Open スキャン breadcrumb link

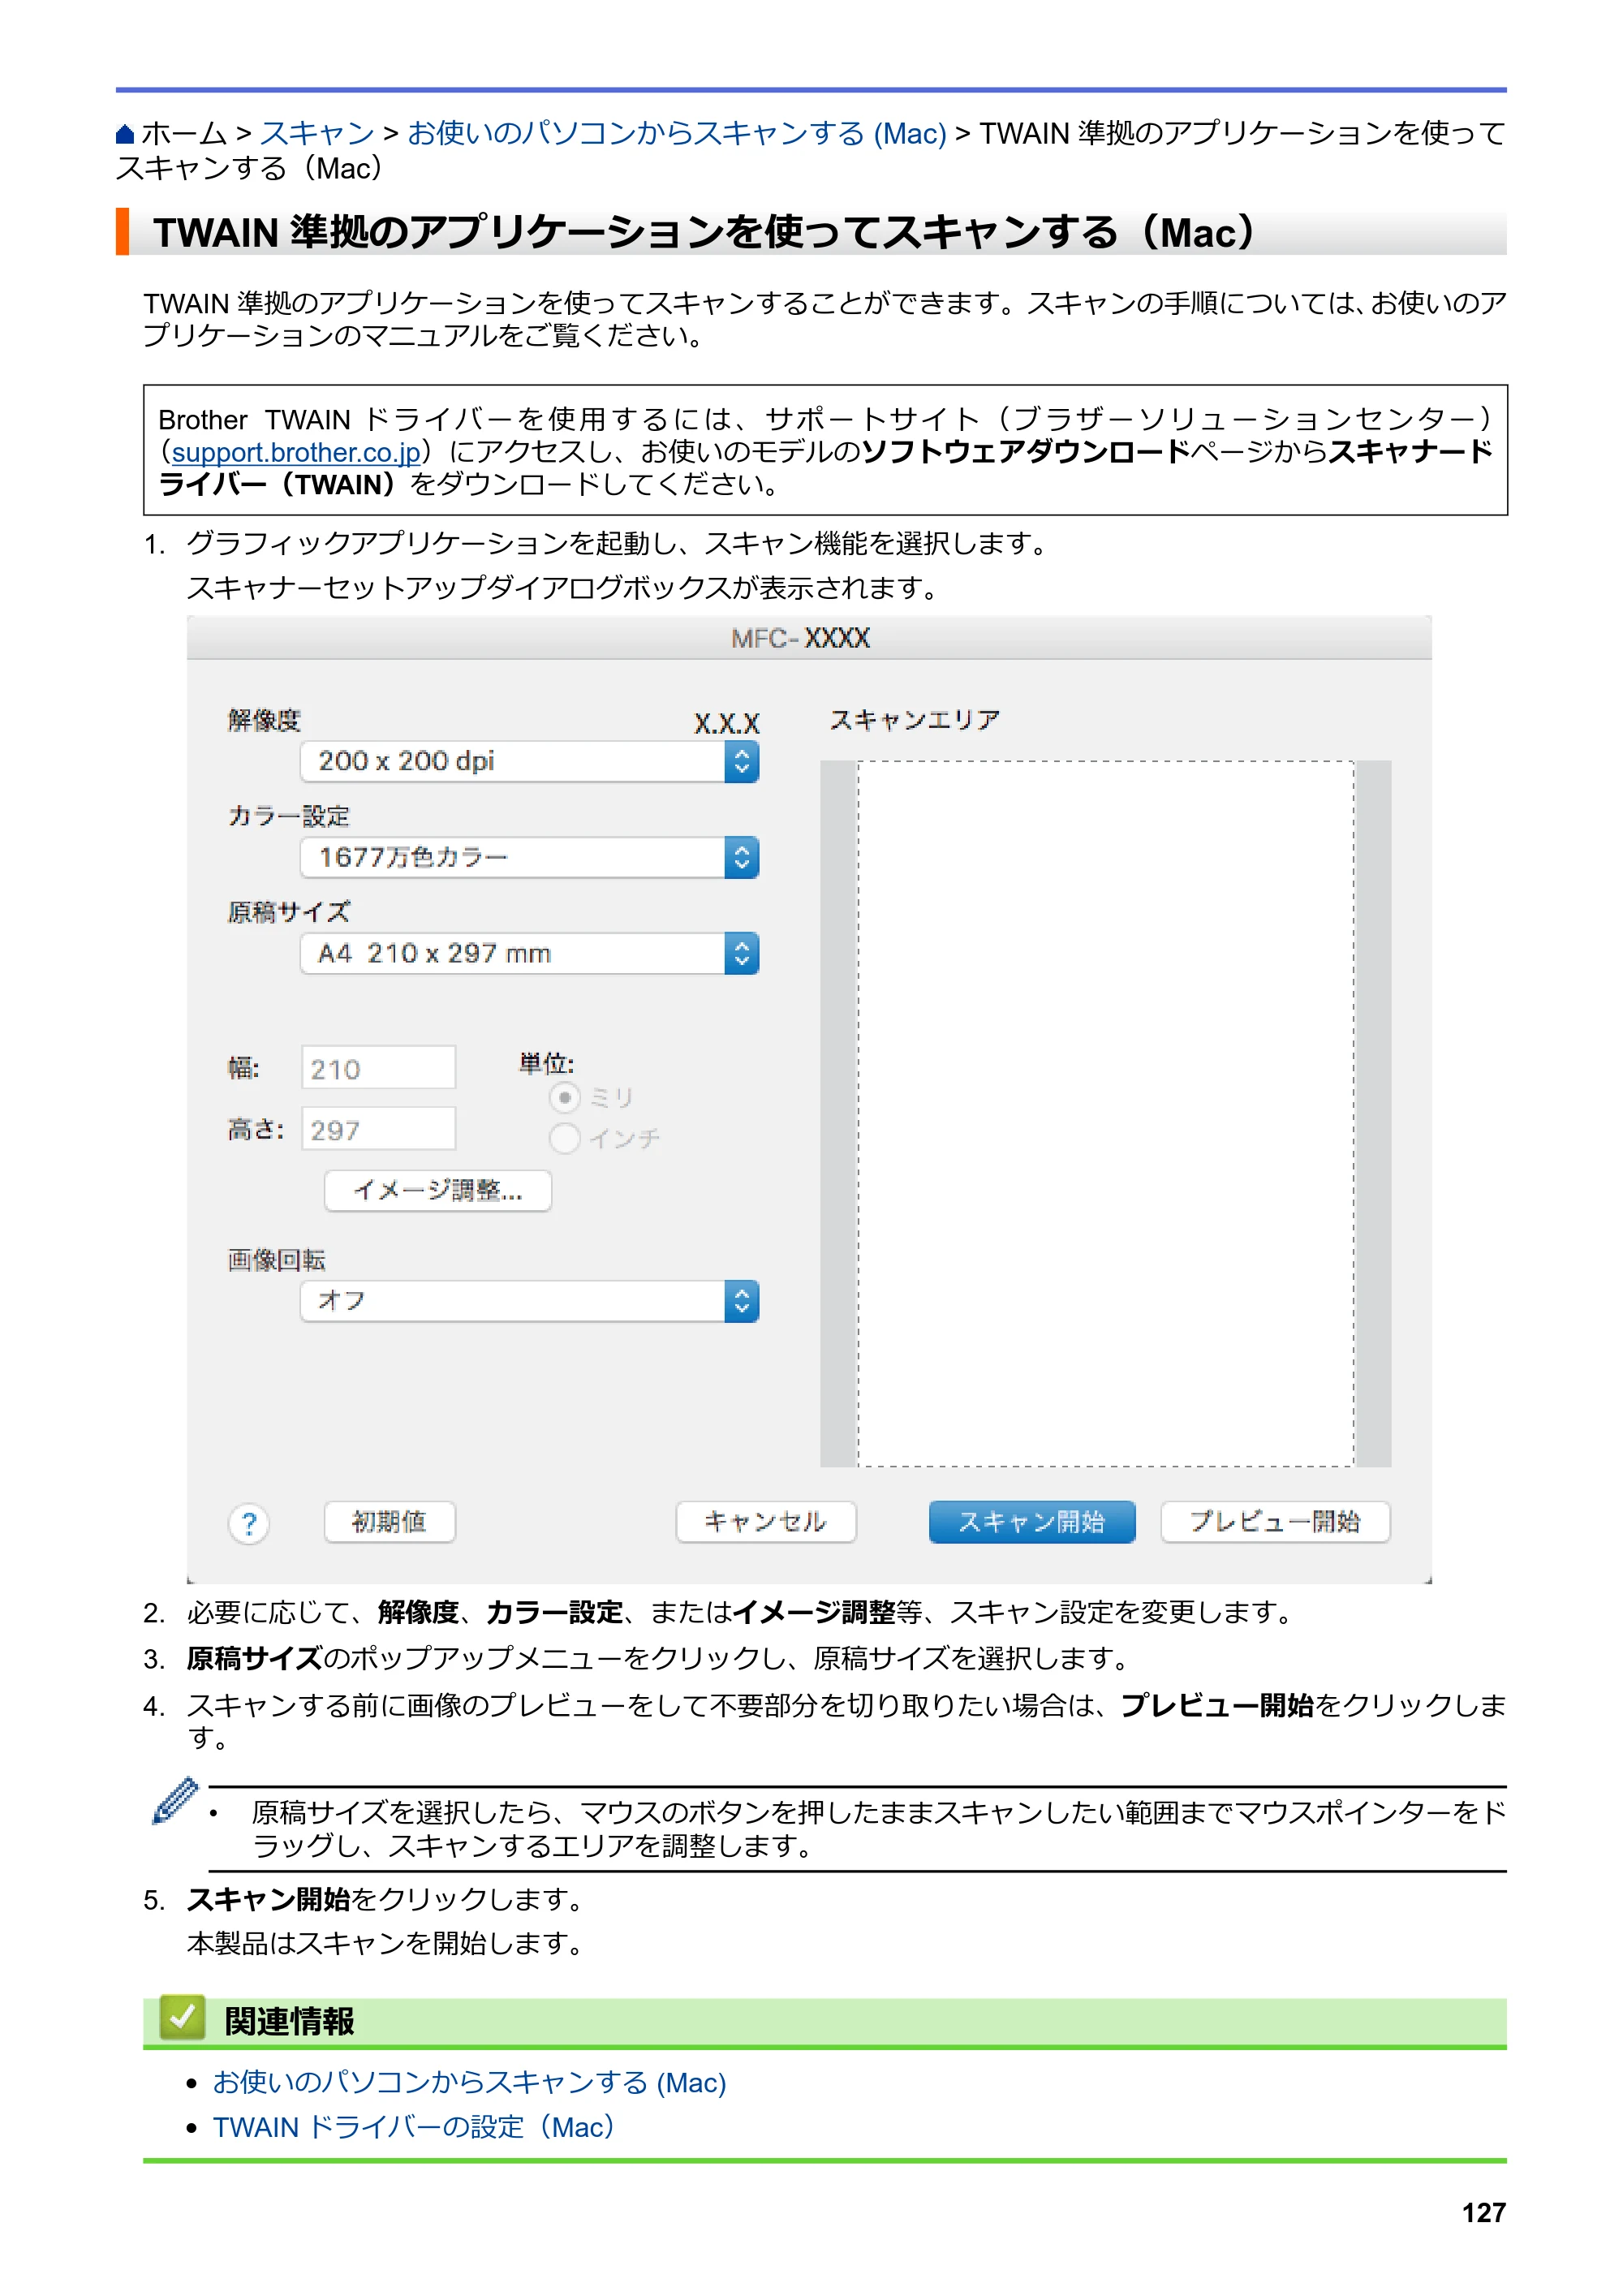317,133
